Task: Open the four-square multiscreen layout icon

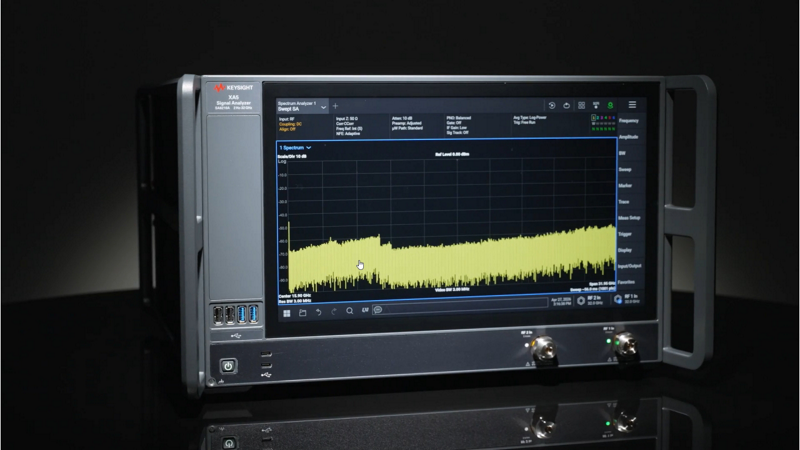Action: [581, 106]
